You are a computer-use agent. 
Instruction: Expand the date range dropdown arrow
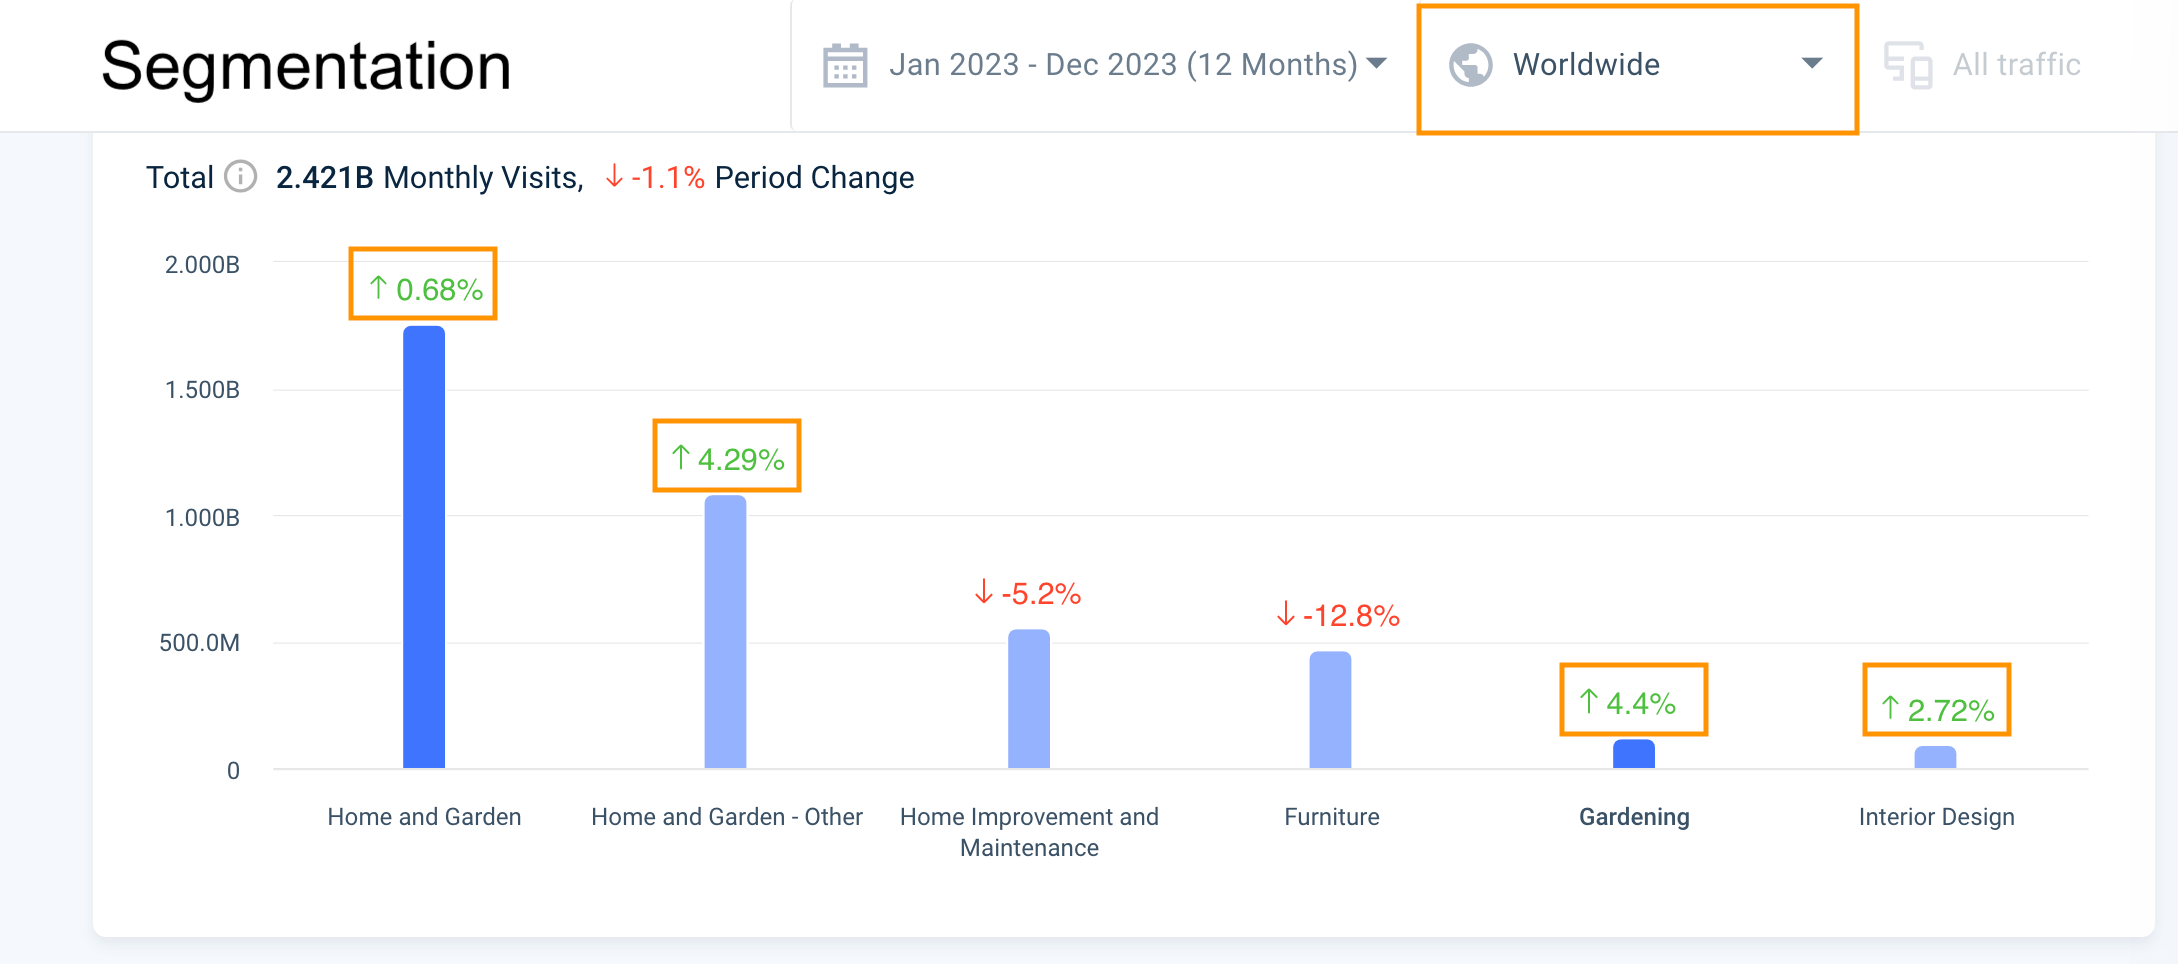tap(1377, 64)
